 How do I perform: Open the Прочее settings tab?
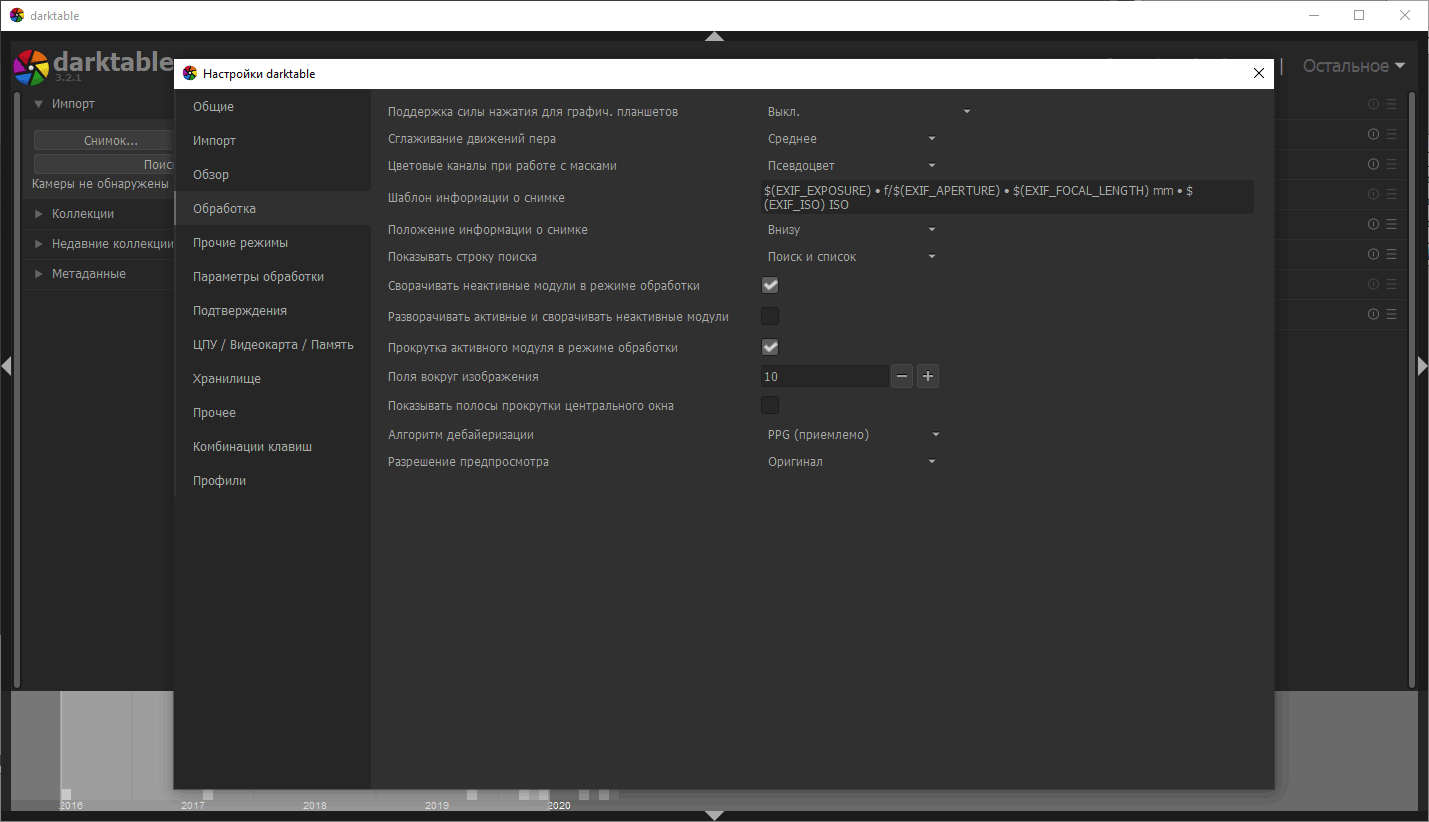272,412
